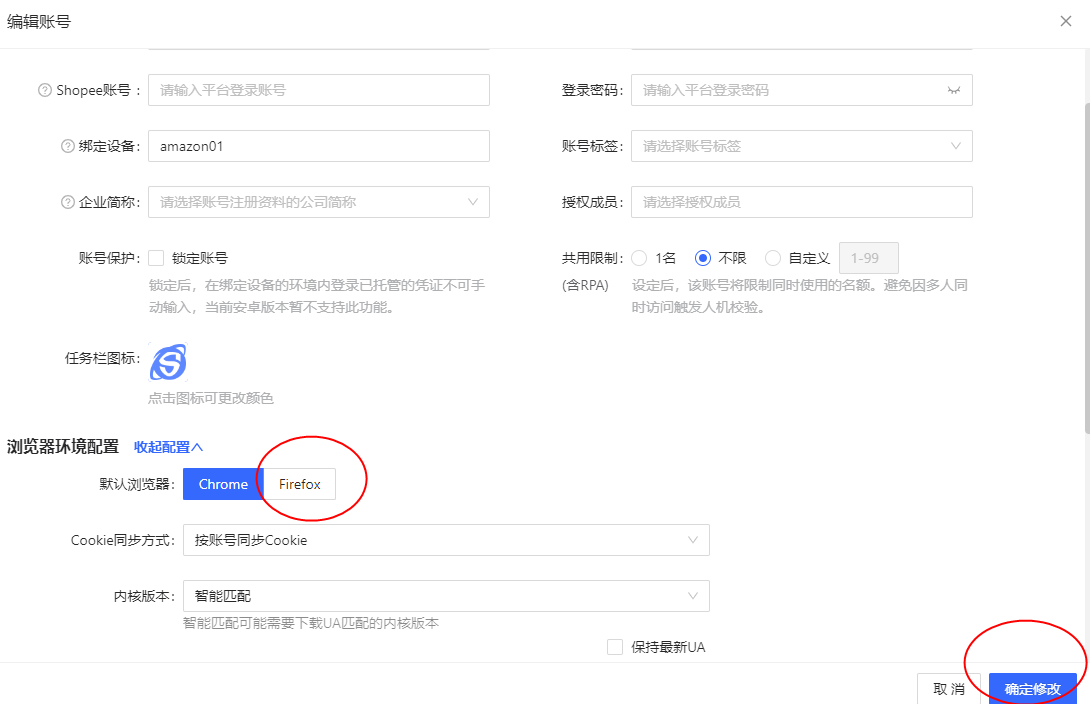The height and width of the screenshot is (704, 1090).
Task: Toggle password visibility eye icon
Action: point(953,90)
